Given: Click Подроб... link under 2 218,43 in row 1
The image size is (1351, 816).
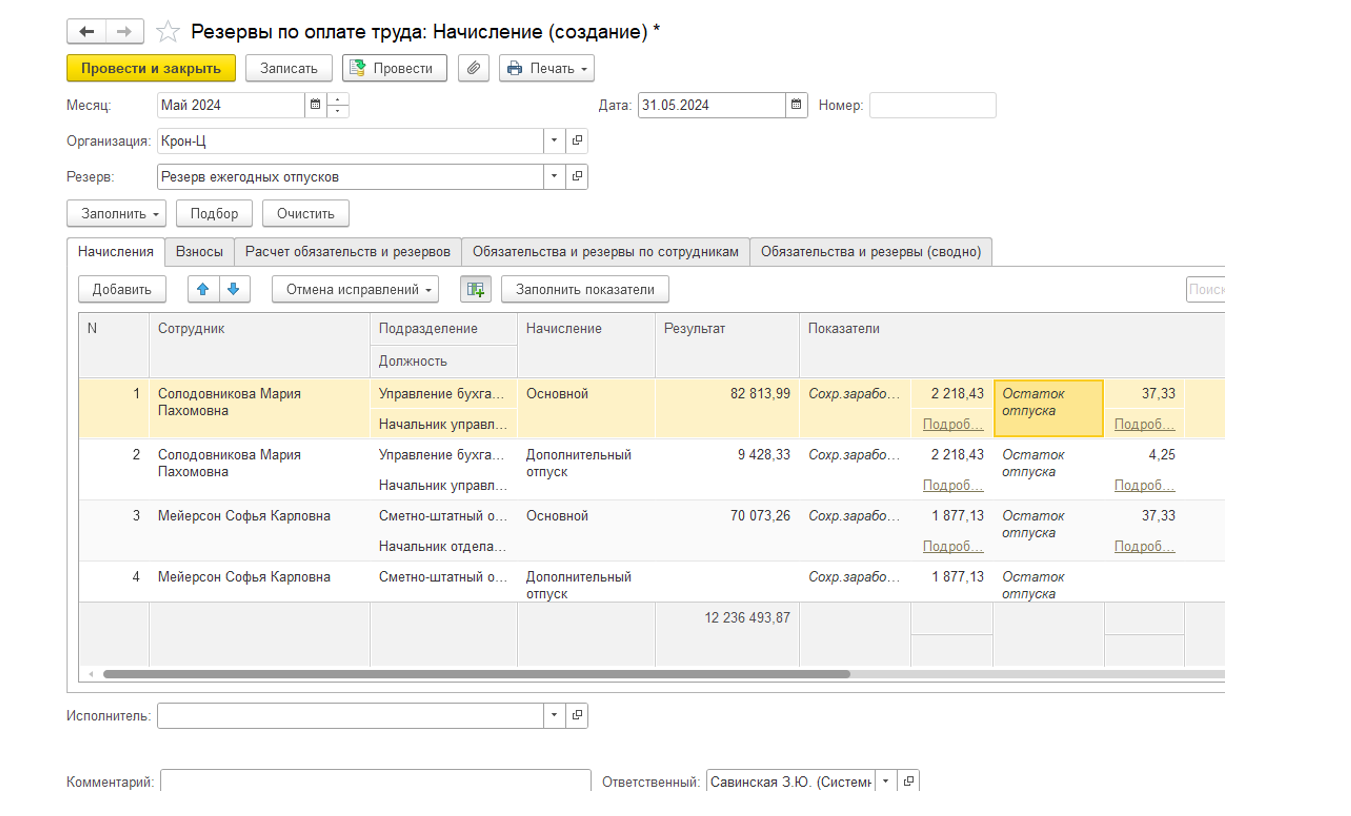Looking at the screenshot, I should tap(953, 424).
